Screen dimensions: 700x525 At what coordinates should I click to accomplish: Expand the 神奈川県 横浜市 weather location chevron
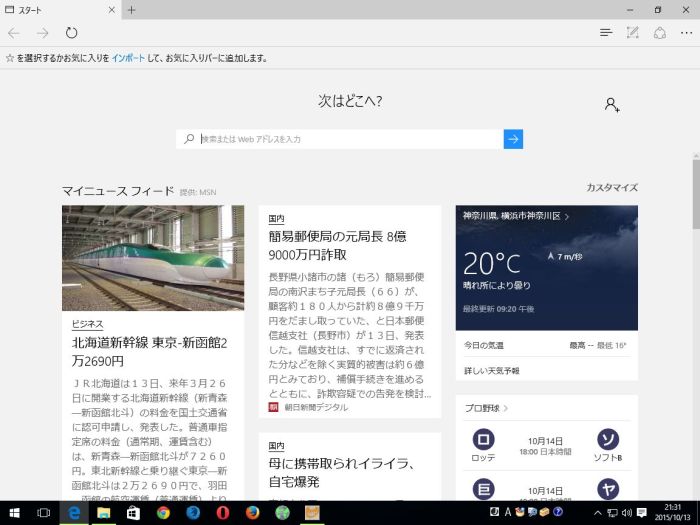[569, 216]
